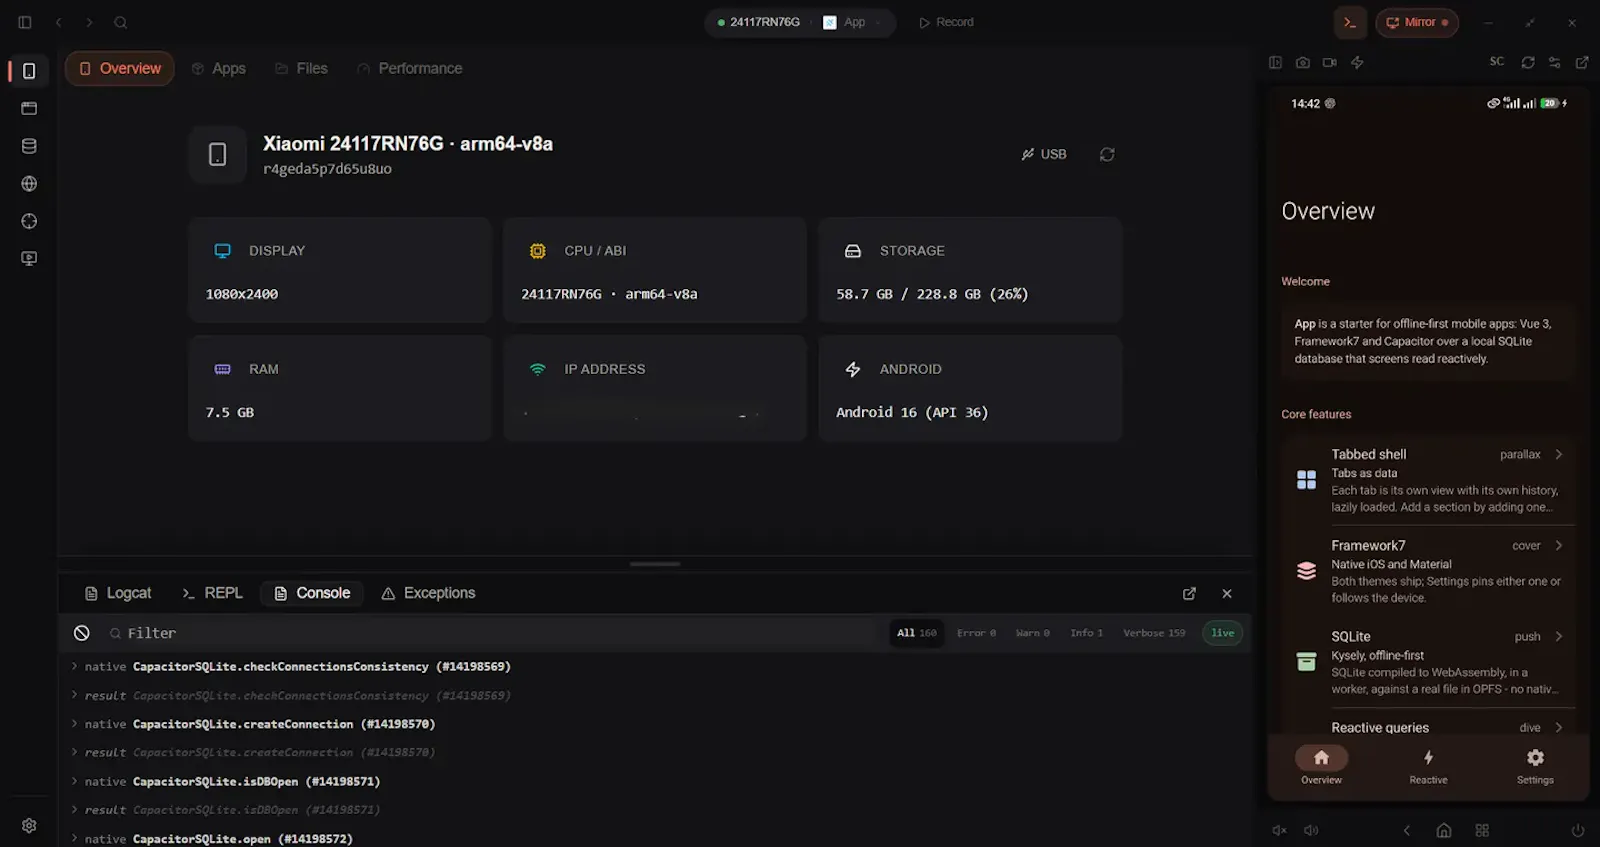The image size is (1600, 847).
Task: Open the window/browser icon in left sidebar
Action: click(29, 108)
